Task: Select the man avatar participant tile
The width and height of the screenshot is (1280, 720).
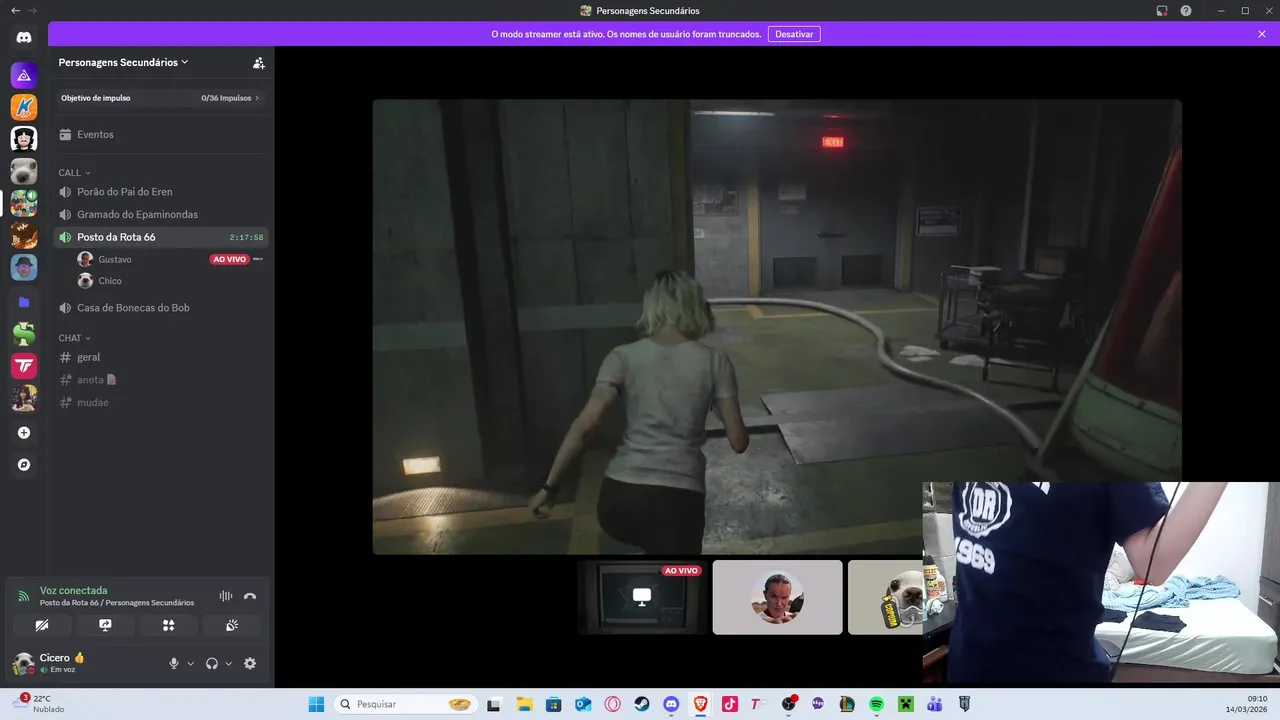Action: (778, 597)
